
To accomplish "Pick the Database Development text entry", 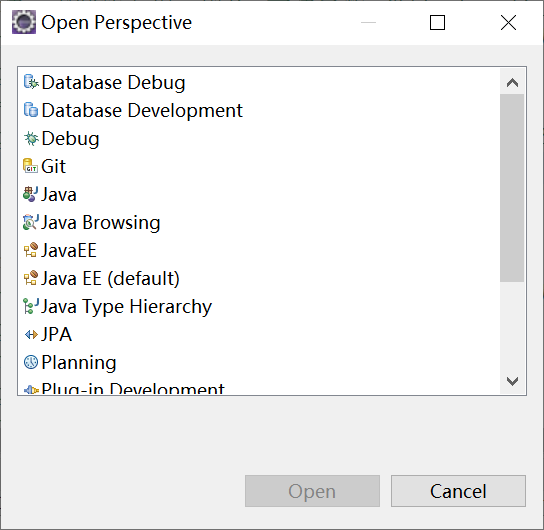I will click(x=142, y=110).
